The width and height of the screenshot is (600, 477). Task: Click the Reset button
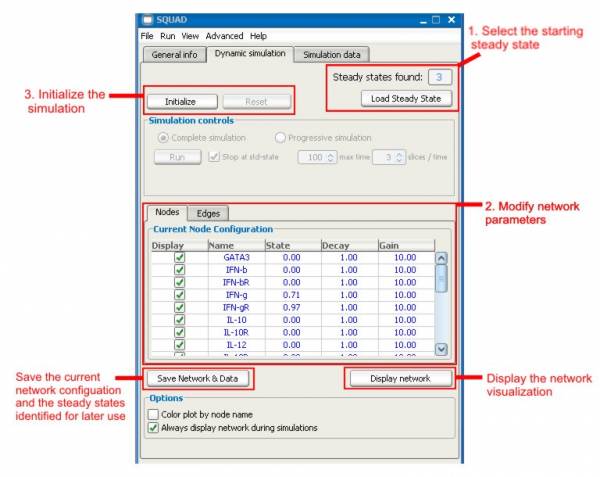[x=256, y=102]
